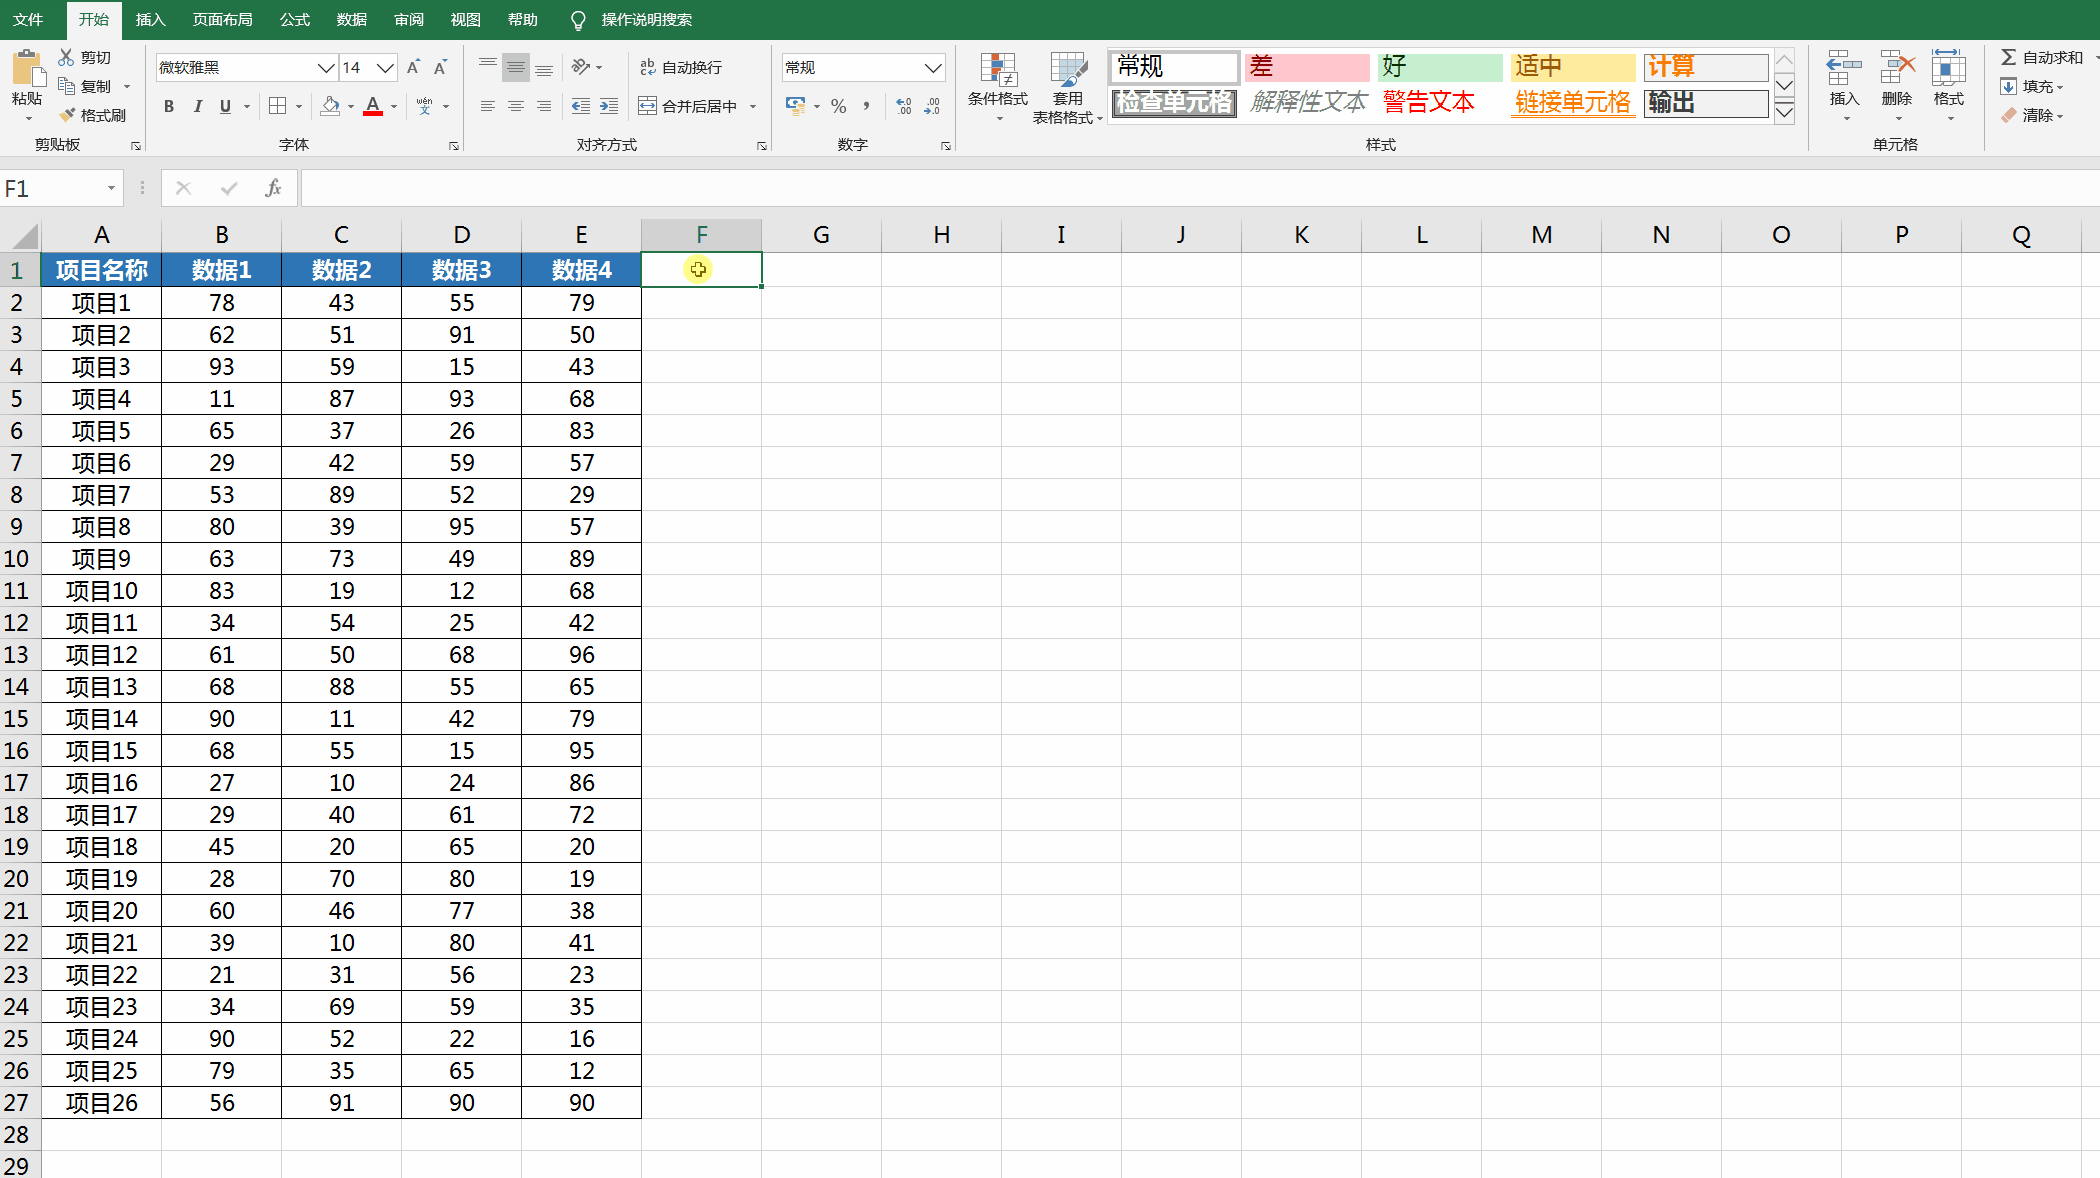Open the font name dropdown
This screenshot has width=2100, height=1178.
coord(325,67)
